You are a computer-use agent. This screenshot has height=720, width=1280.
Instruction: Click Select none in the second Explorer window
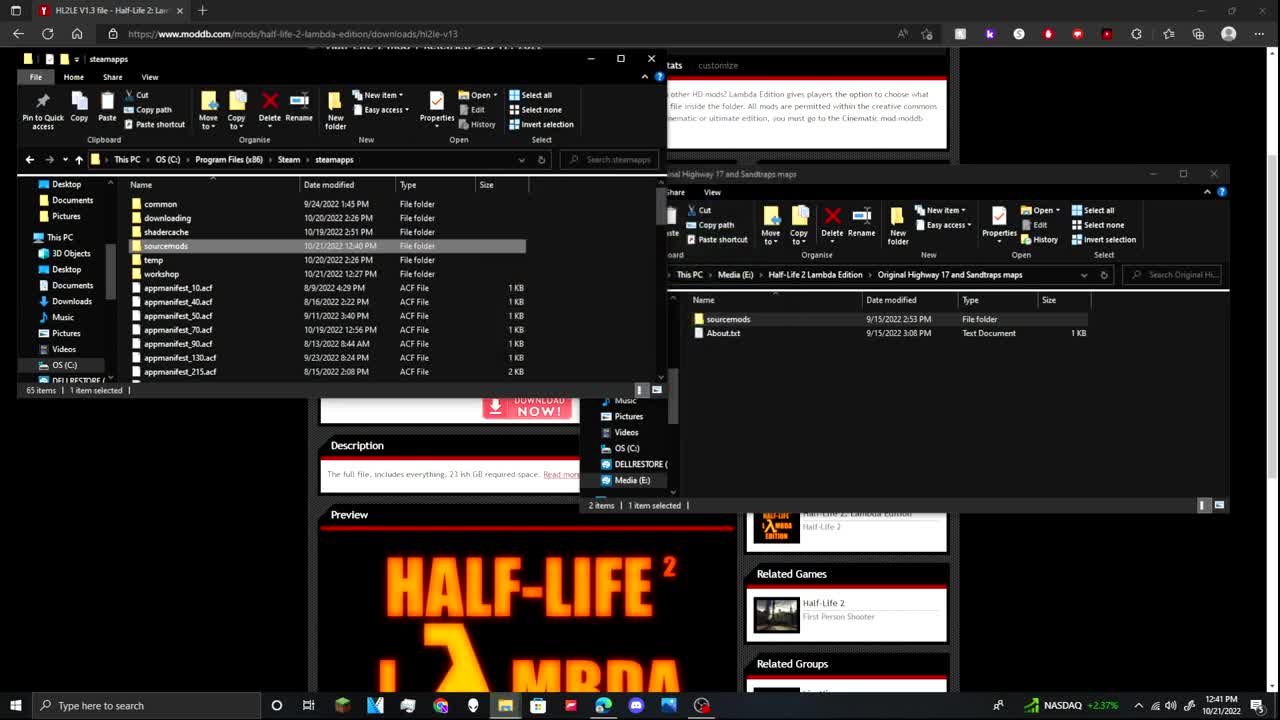(1101, 225)
